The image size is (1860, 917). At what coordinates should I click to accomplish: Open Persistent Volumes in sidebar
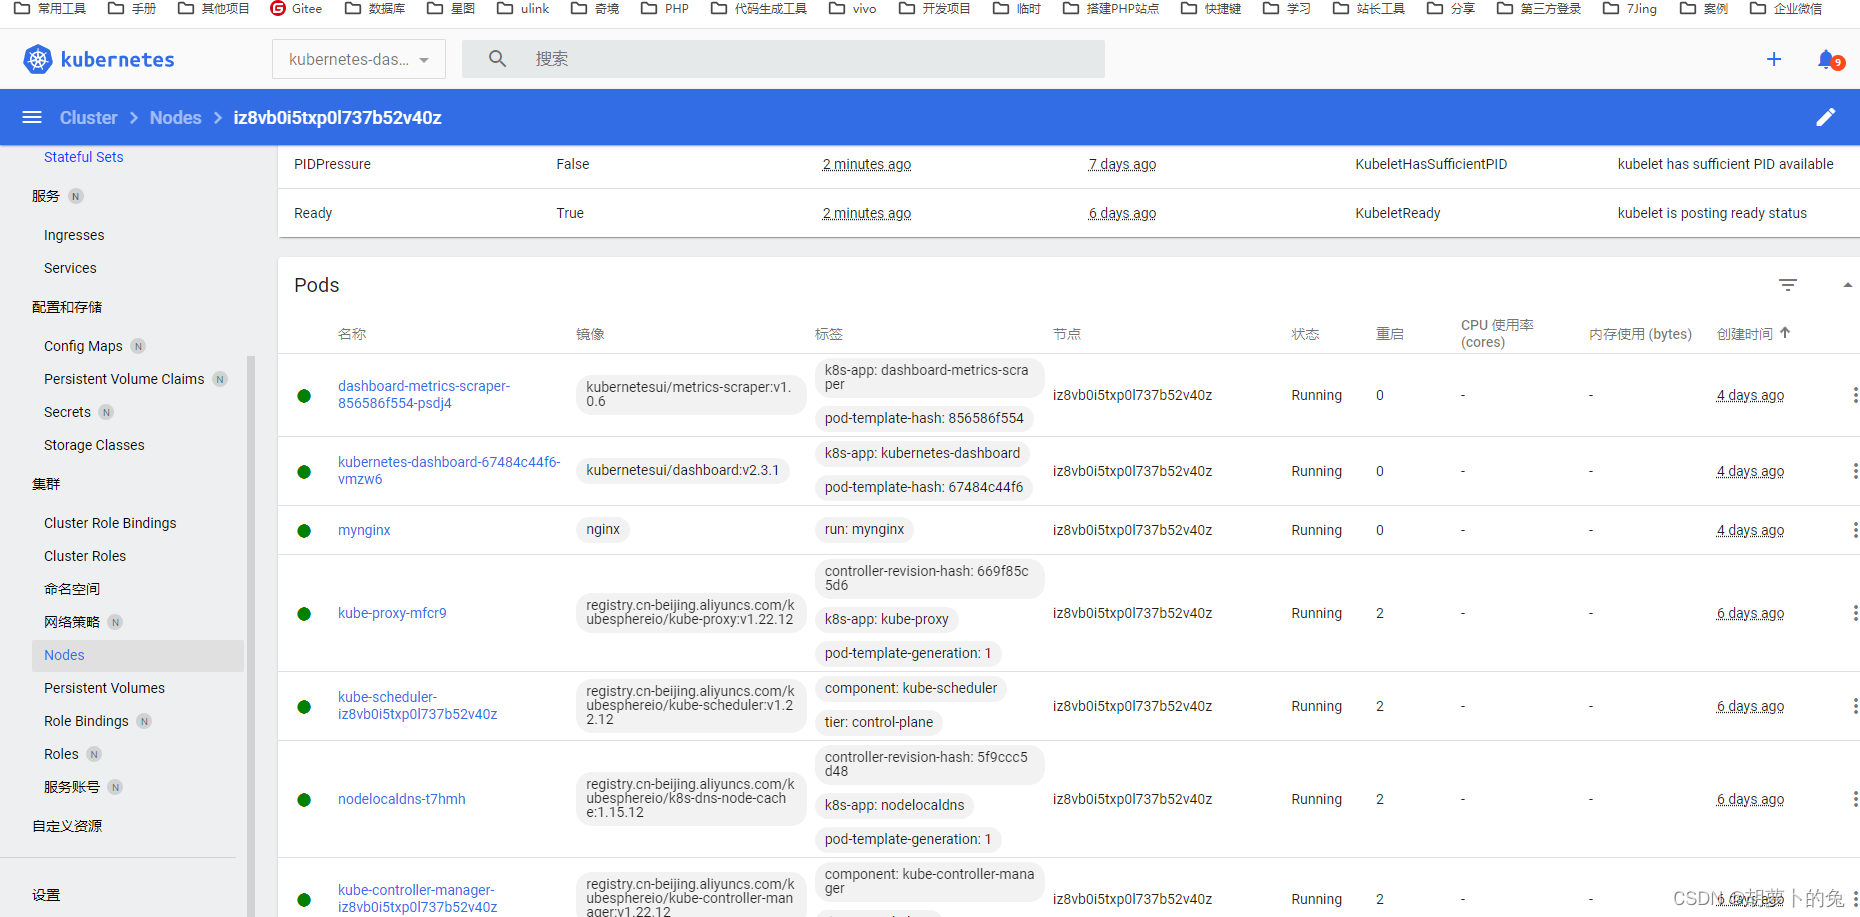click(x=104, y=688)
